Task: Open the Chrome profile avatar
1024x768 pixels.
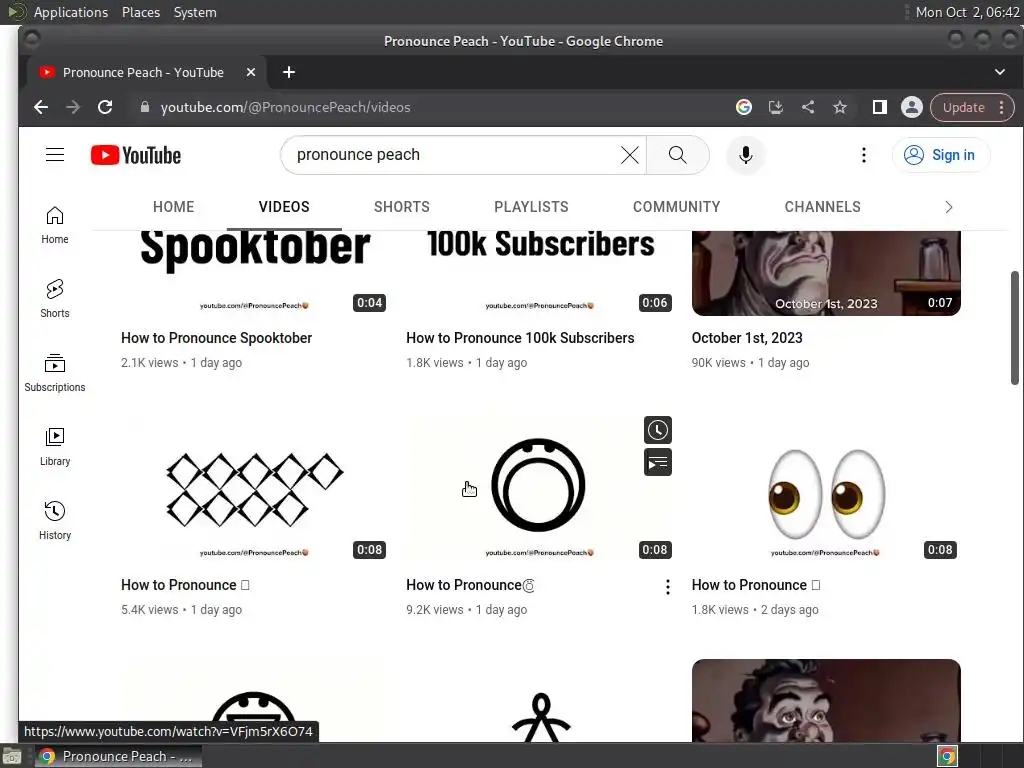Action: pos(912,107)
